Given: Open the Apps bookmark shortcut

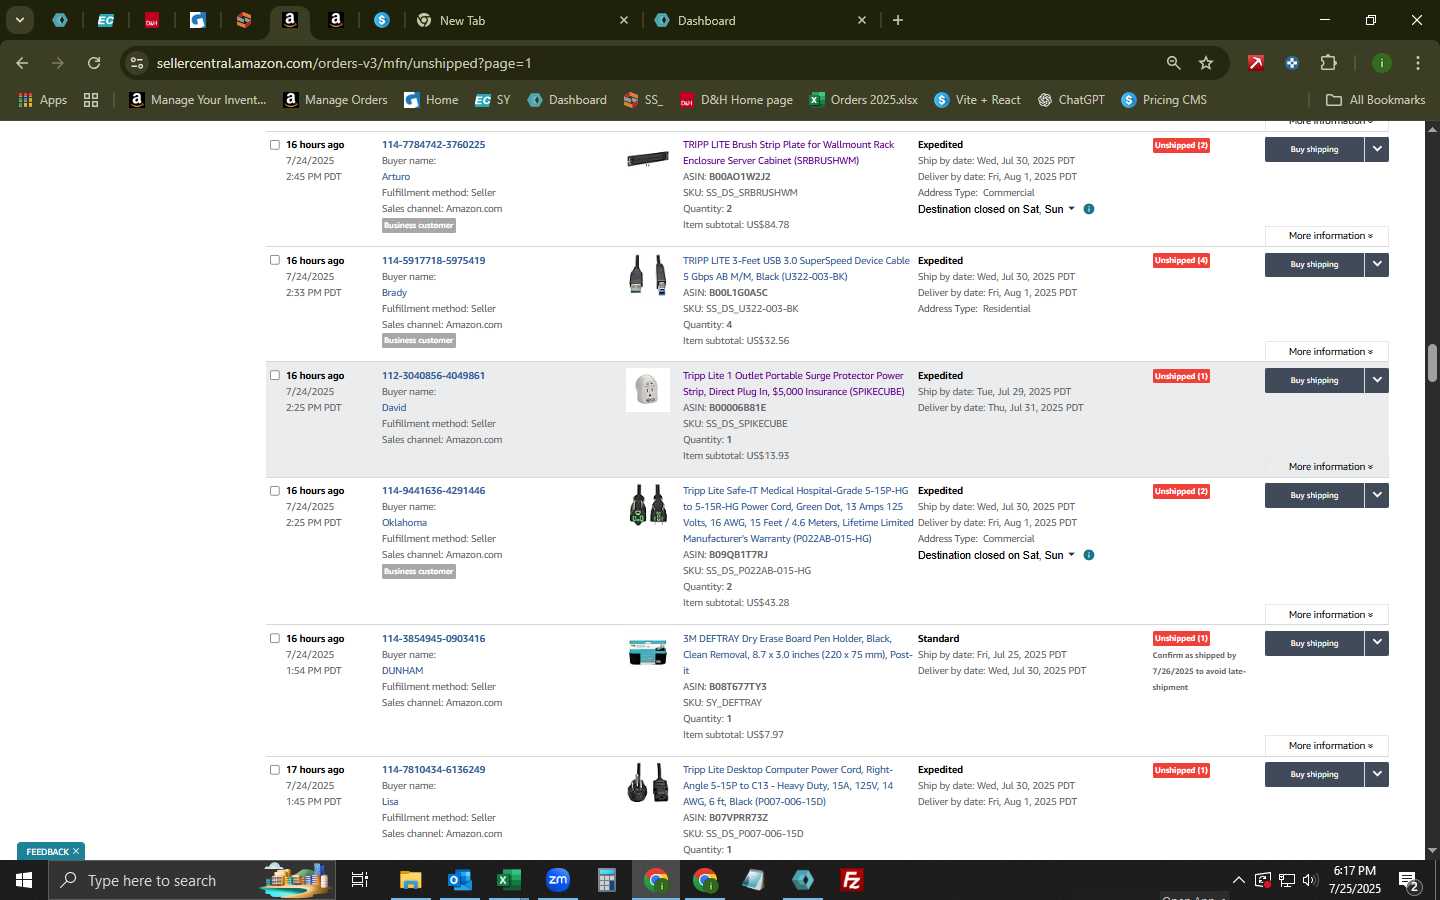Looking at the screenshot, I should tap(42, 100).
